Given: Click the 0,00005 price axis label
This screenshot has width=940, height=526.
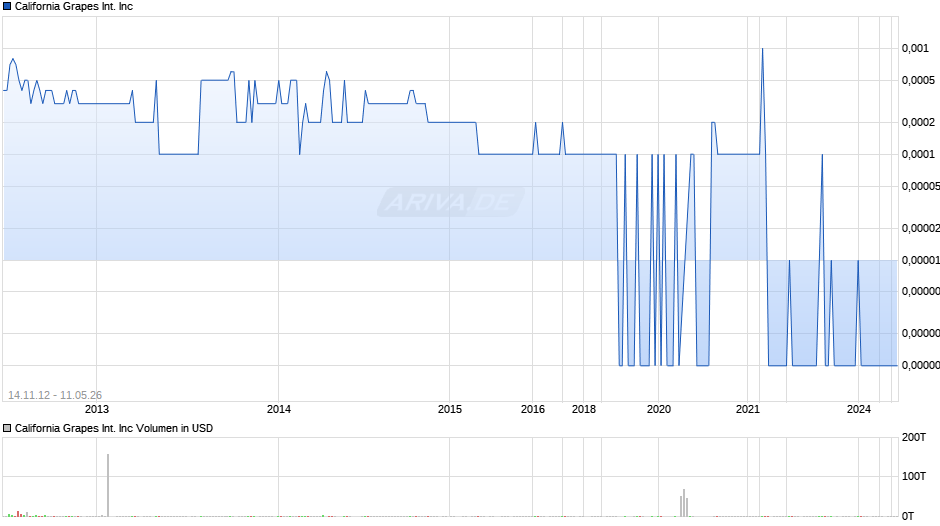Looking at the screenshot, I should coord(921,187).
